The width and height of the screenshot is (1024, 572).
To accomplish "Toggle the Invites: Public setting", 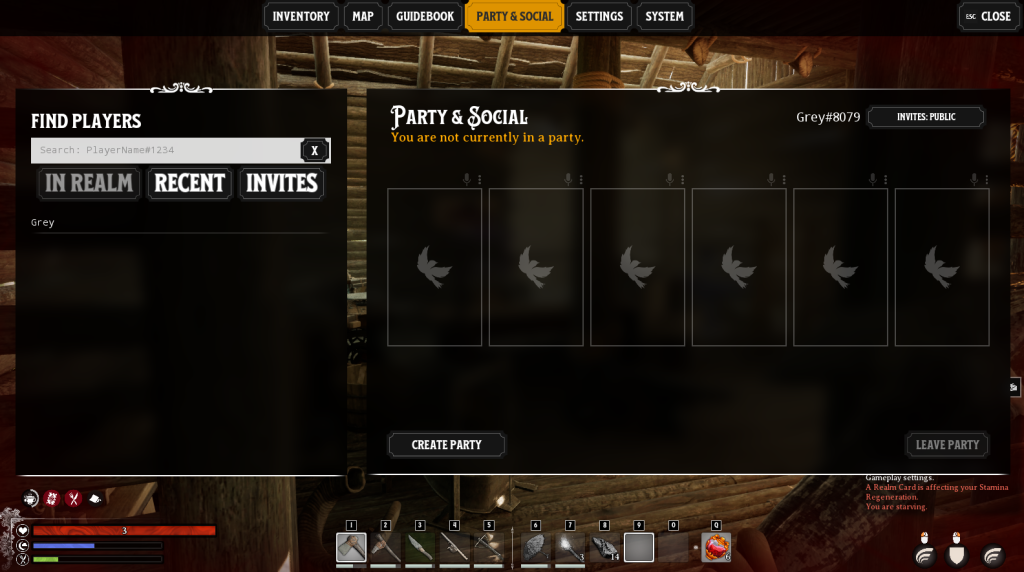I will (926, 117).
